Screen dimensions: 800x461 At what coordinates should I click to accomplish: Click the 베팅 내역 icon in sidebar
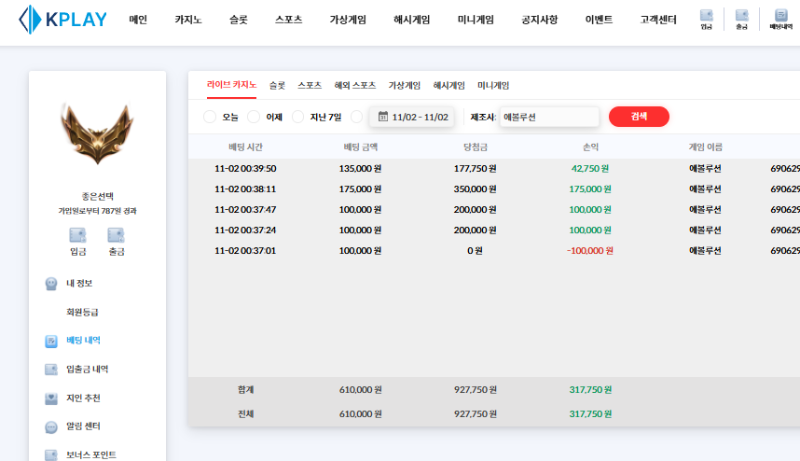51,341
